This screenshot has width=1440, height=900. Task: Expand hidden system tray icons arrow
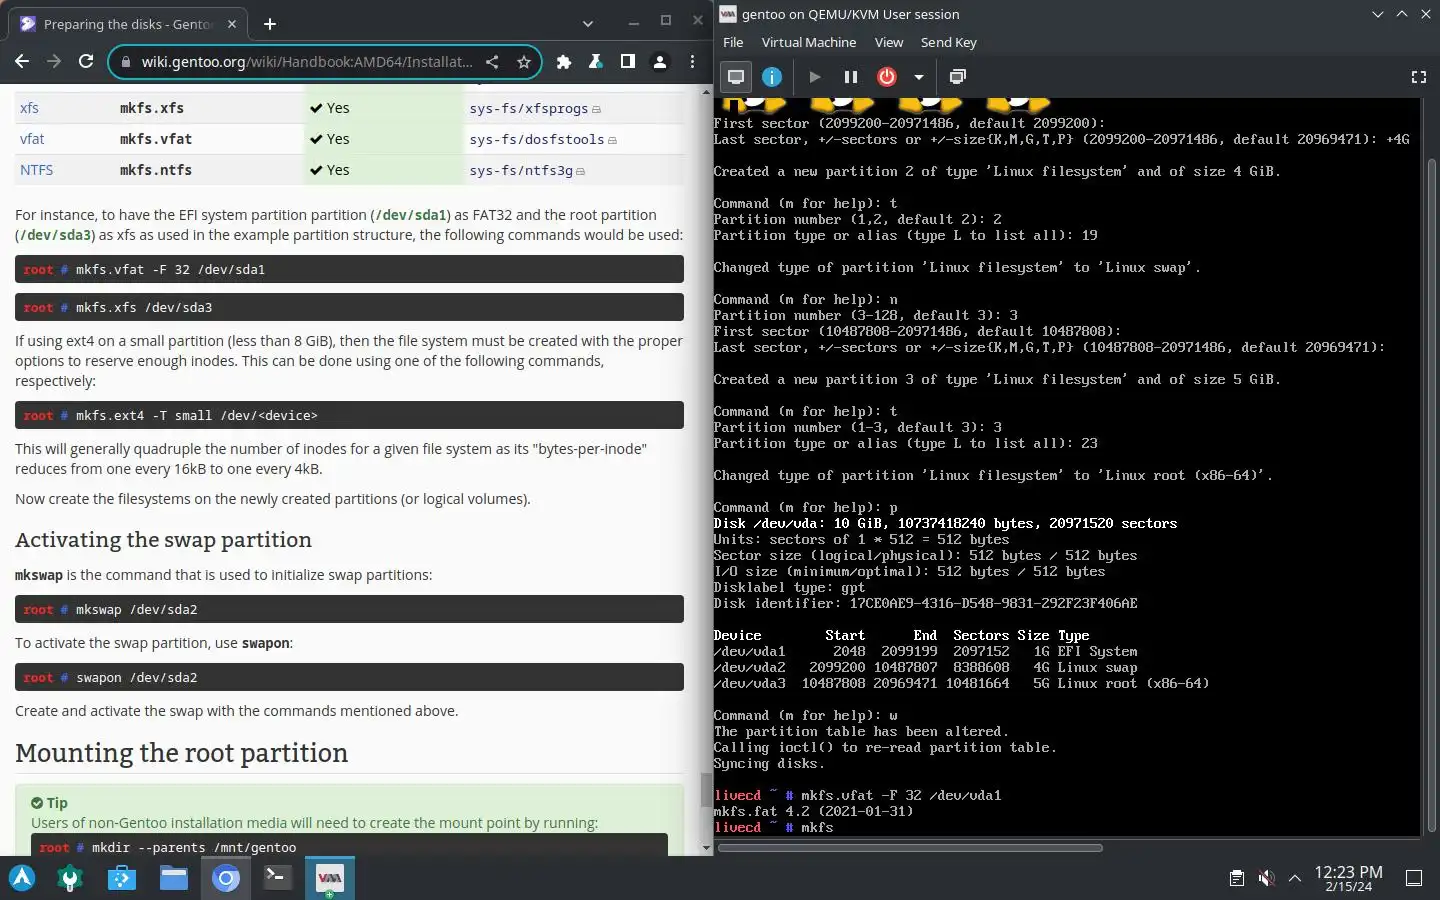[1295, 879]
